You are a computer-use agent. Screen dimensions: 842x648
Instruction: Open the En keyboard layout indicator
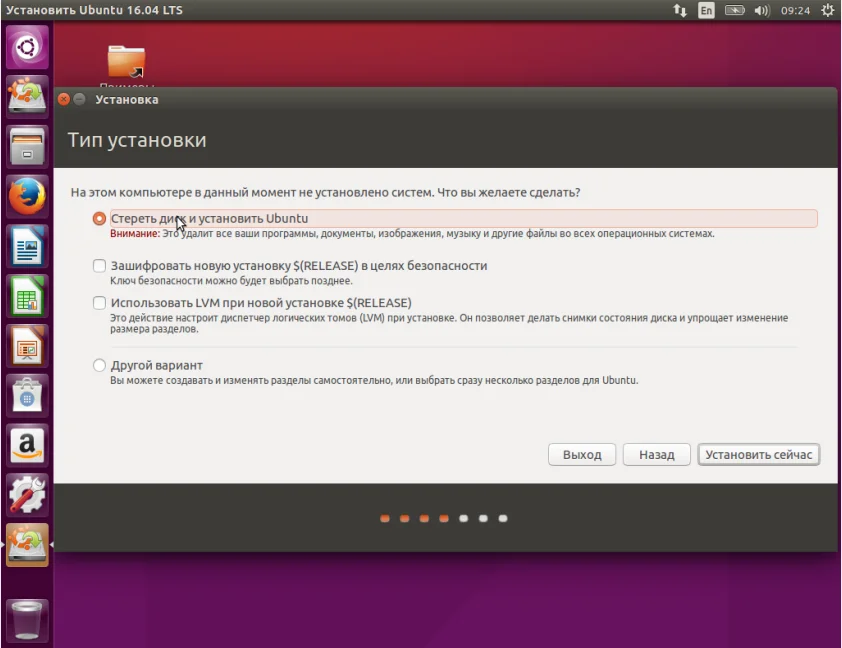click(x=706, y=10)
